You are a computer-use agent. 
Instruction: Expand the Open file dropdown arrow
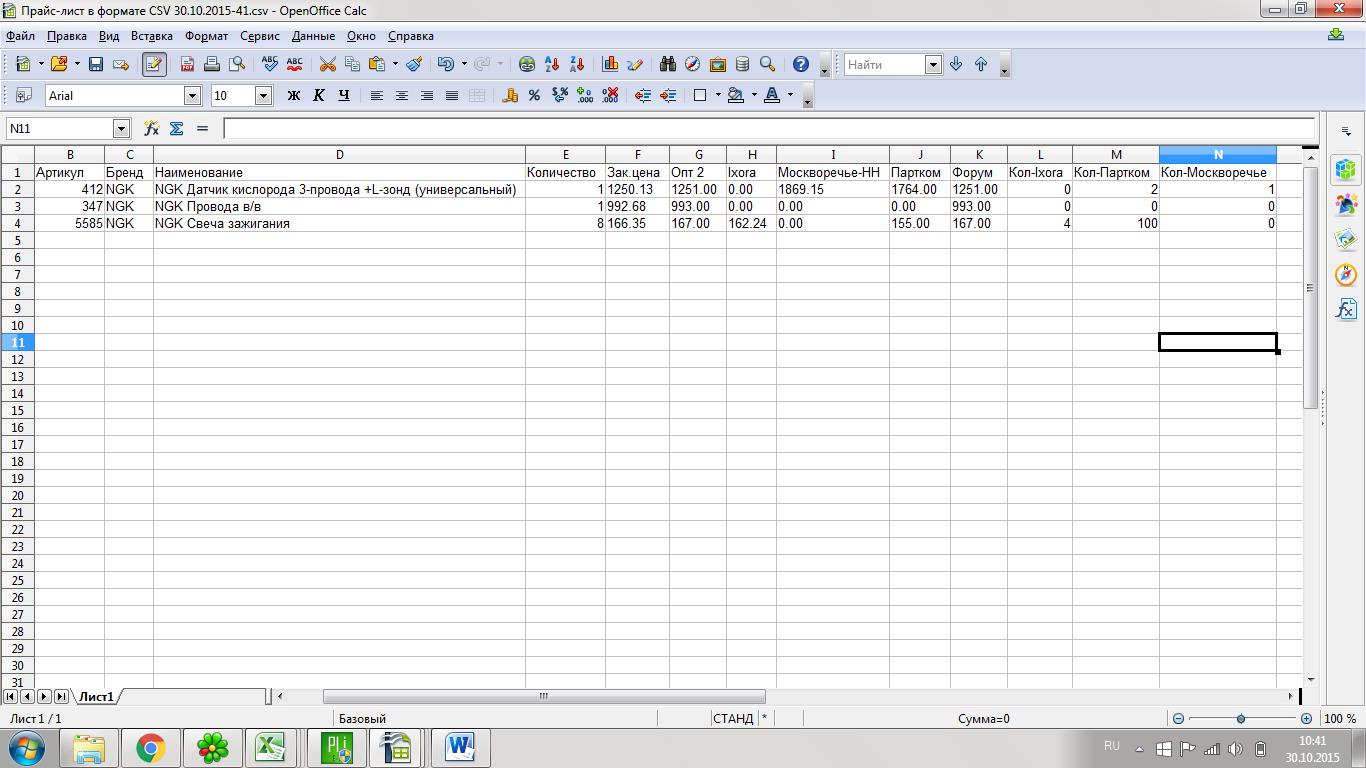coord(77,64)
